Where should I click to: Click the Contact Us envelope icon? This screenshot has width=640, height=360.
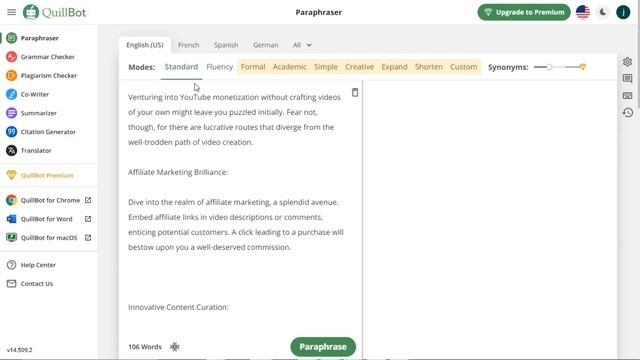coord(11,284)
